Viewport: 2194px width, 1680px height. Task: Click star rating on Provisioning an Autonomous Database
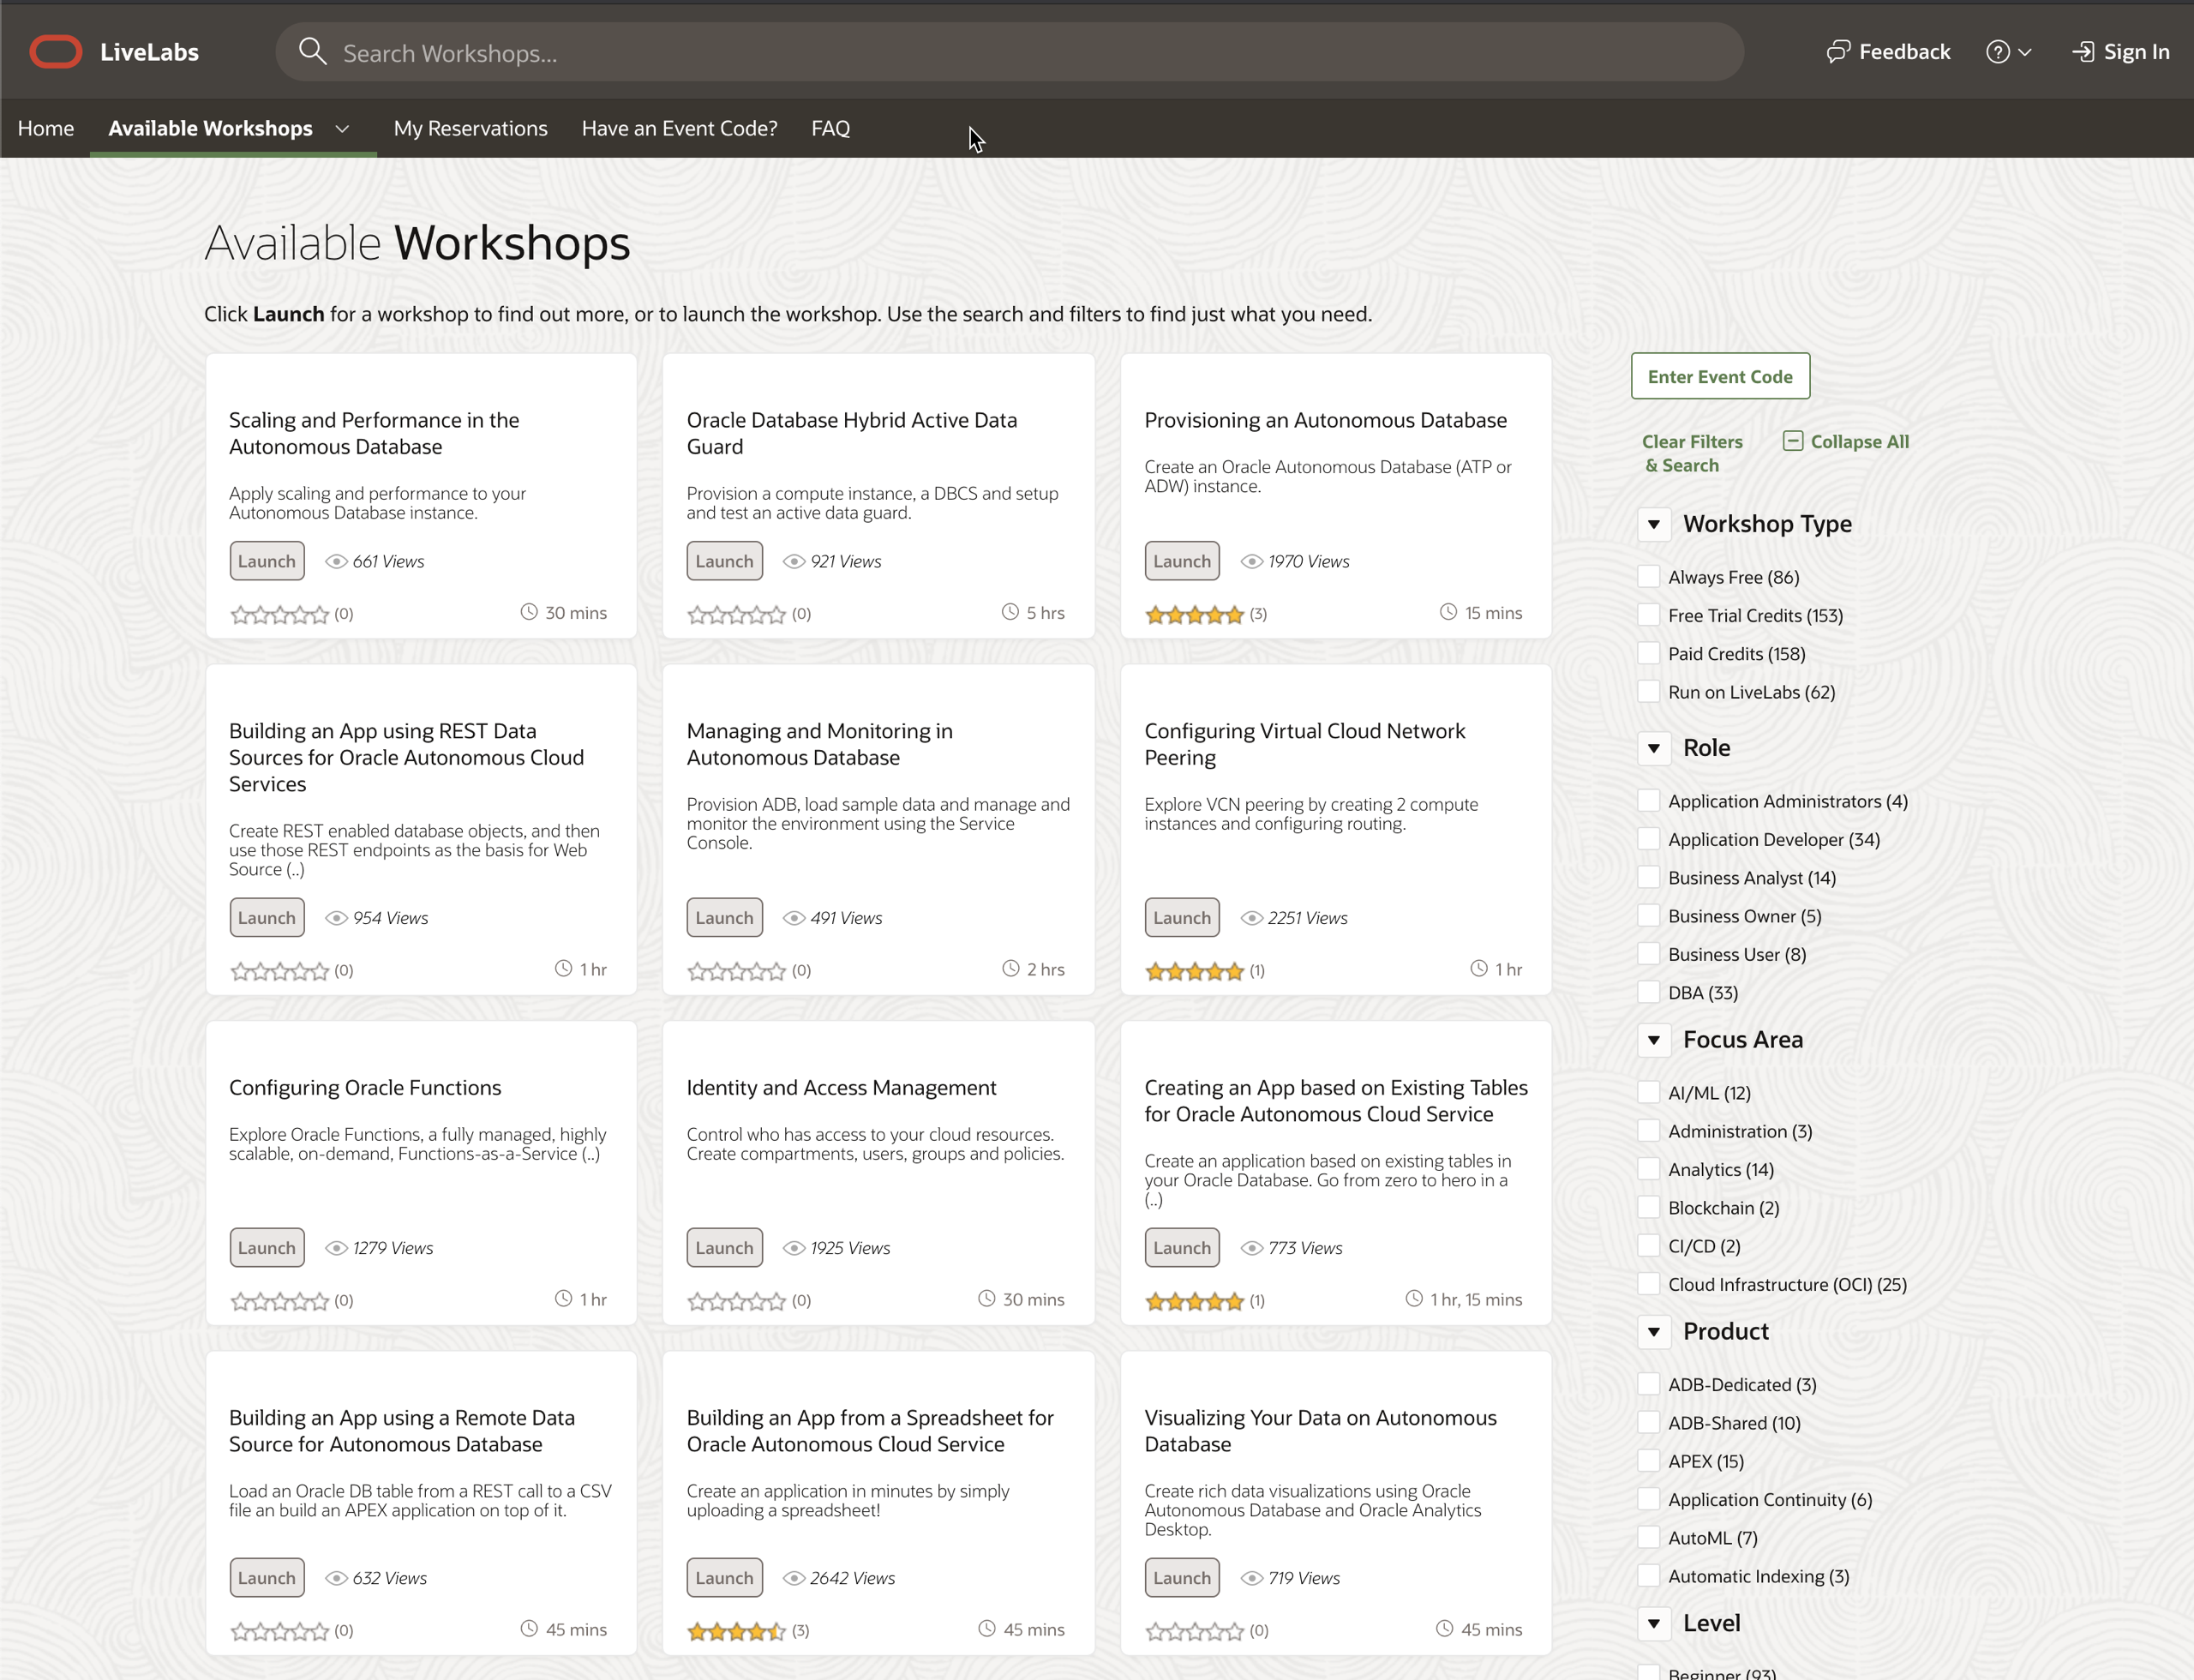[x=1194, y=614]
